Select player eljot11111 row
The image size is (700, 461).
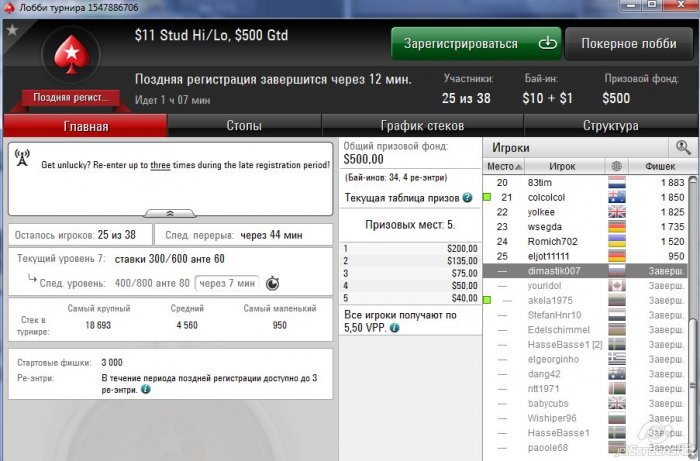586,256
